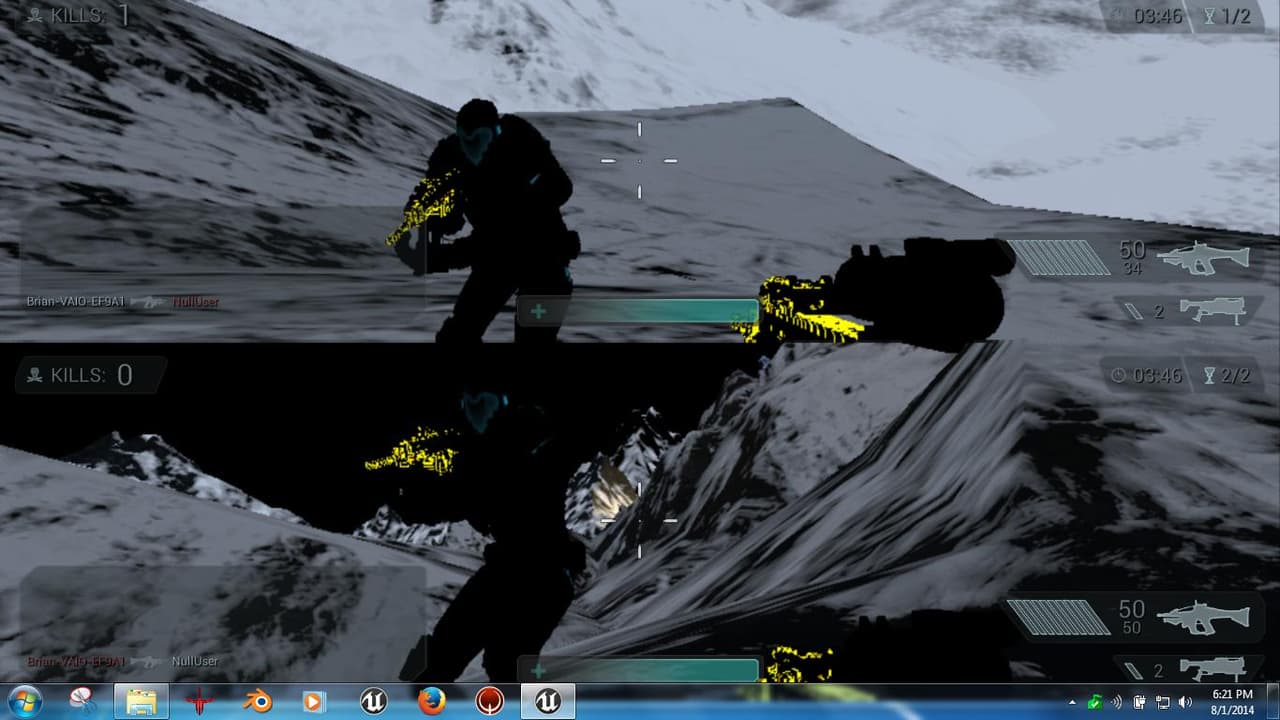
Task: Click the red NullUser name in kill feed
Action: click(195, 301)
